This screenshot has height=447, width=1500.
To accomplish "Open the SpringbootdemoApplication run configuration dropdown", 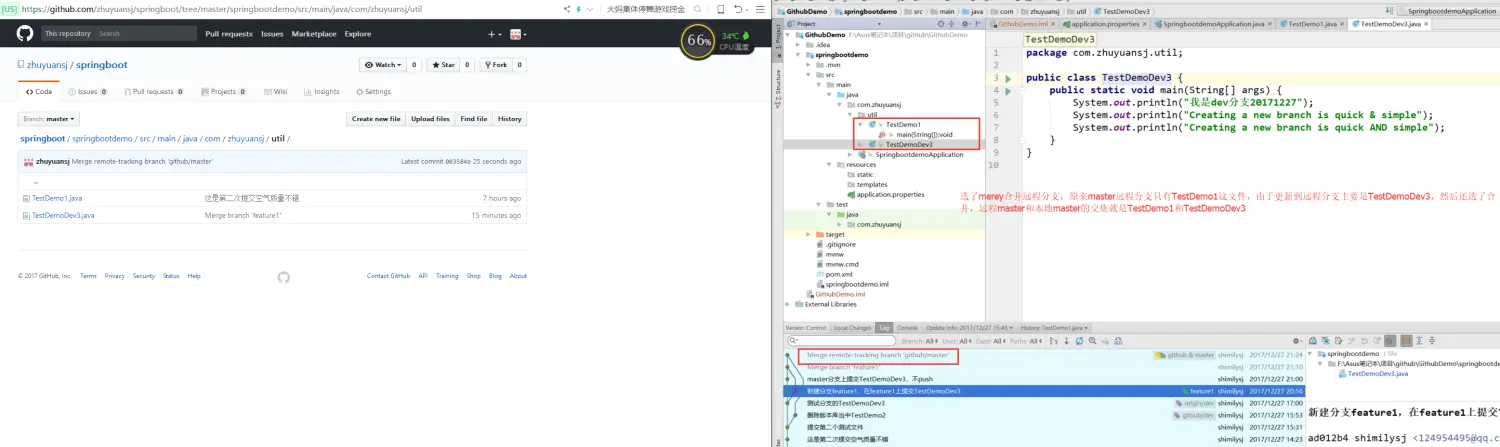I will tap(1450, 10).
